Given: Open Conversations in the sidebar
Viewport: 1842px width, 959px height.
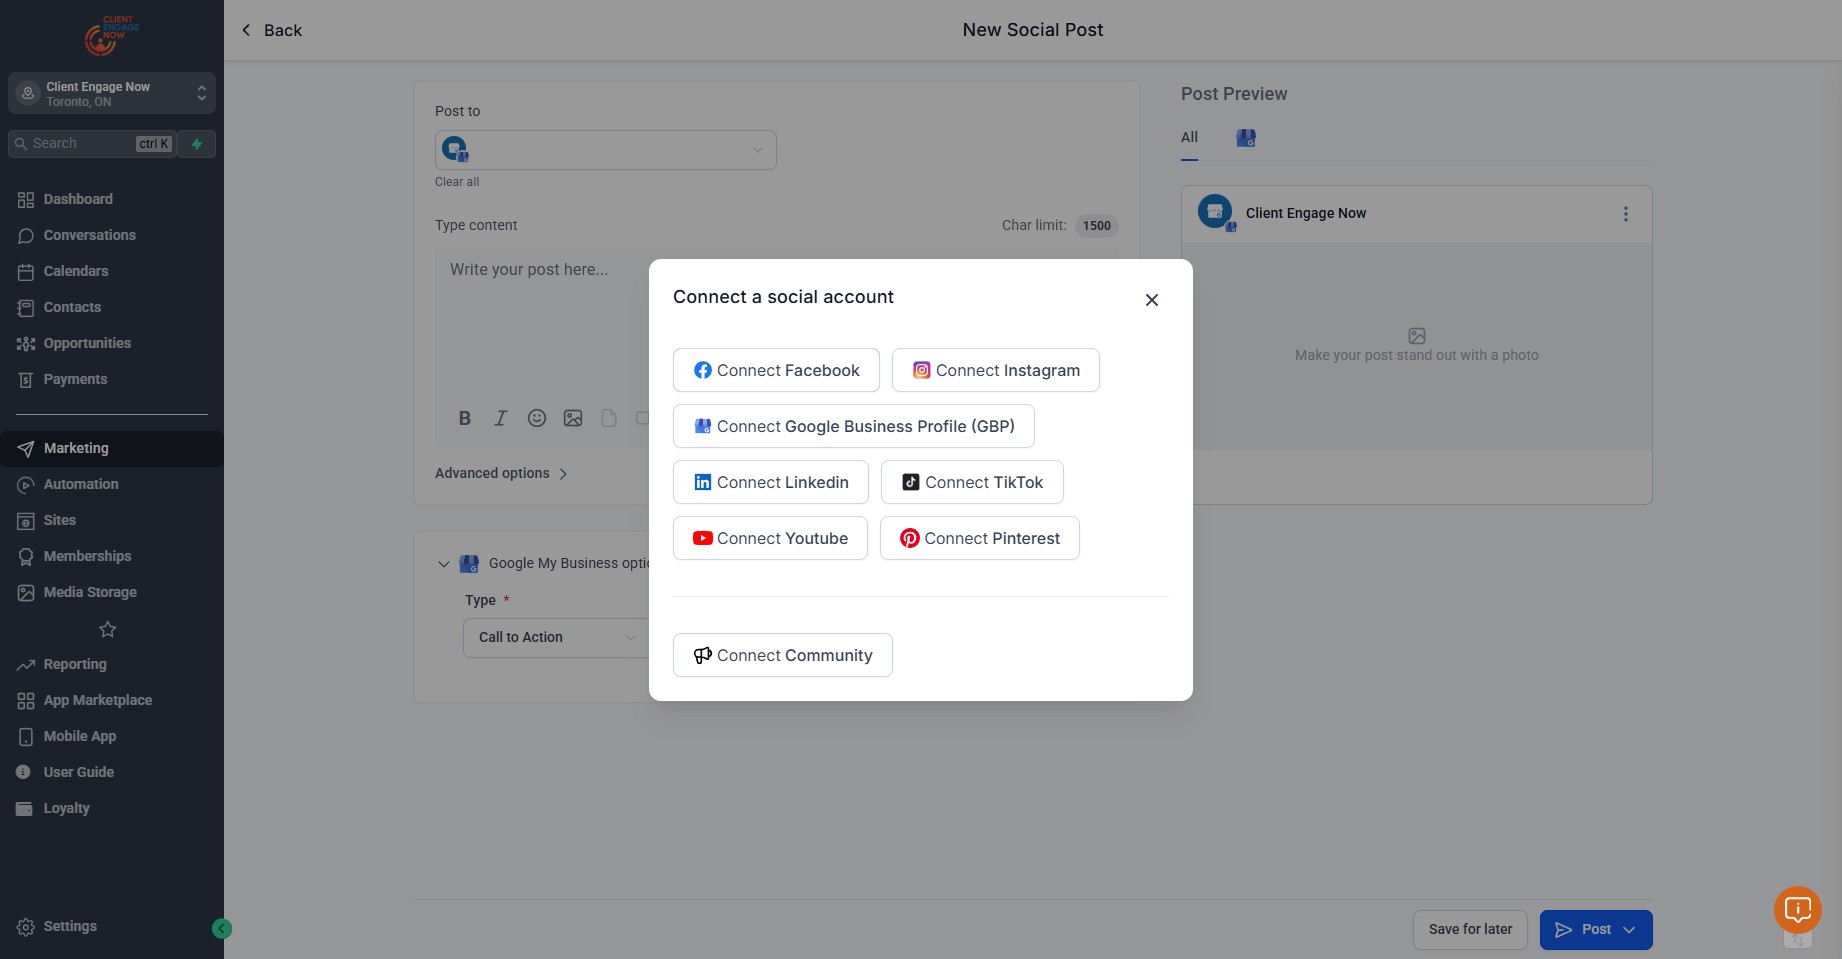Looking at the screenshot, I should 112,235.
